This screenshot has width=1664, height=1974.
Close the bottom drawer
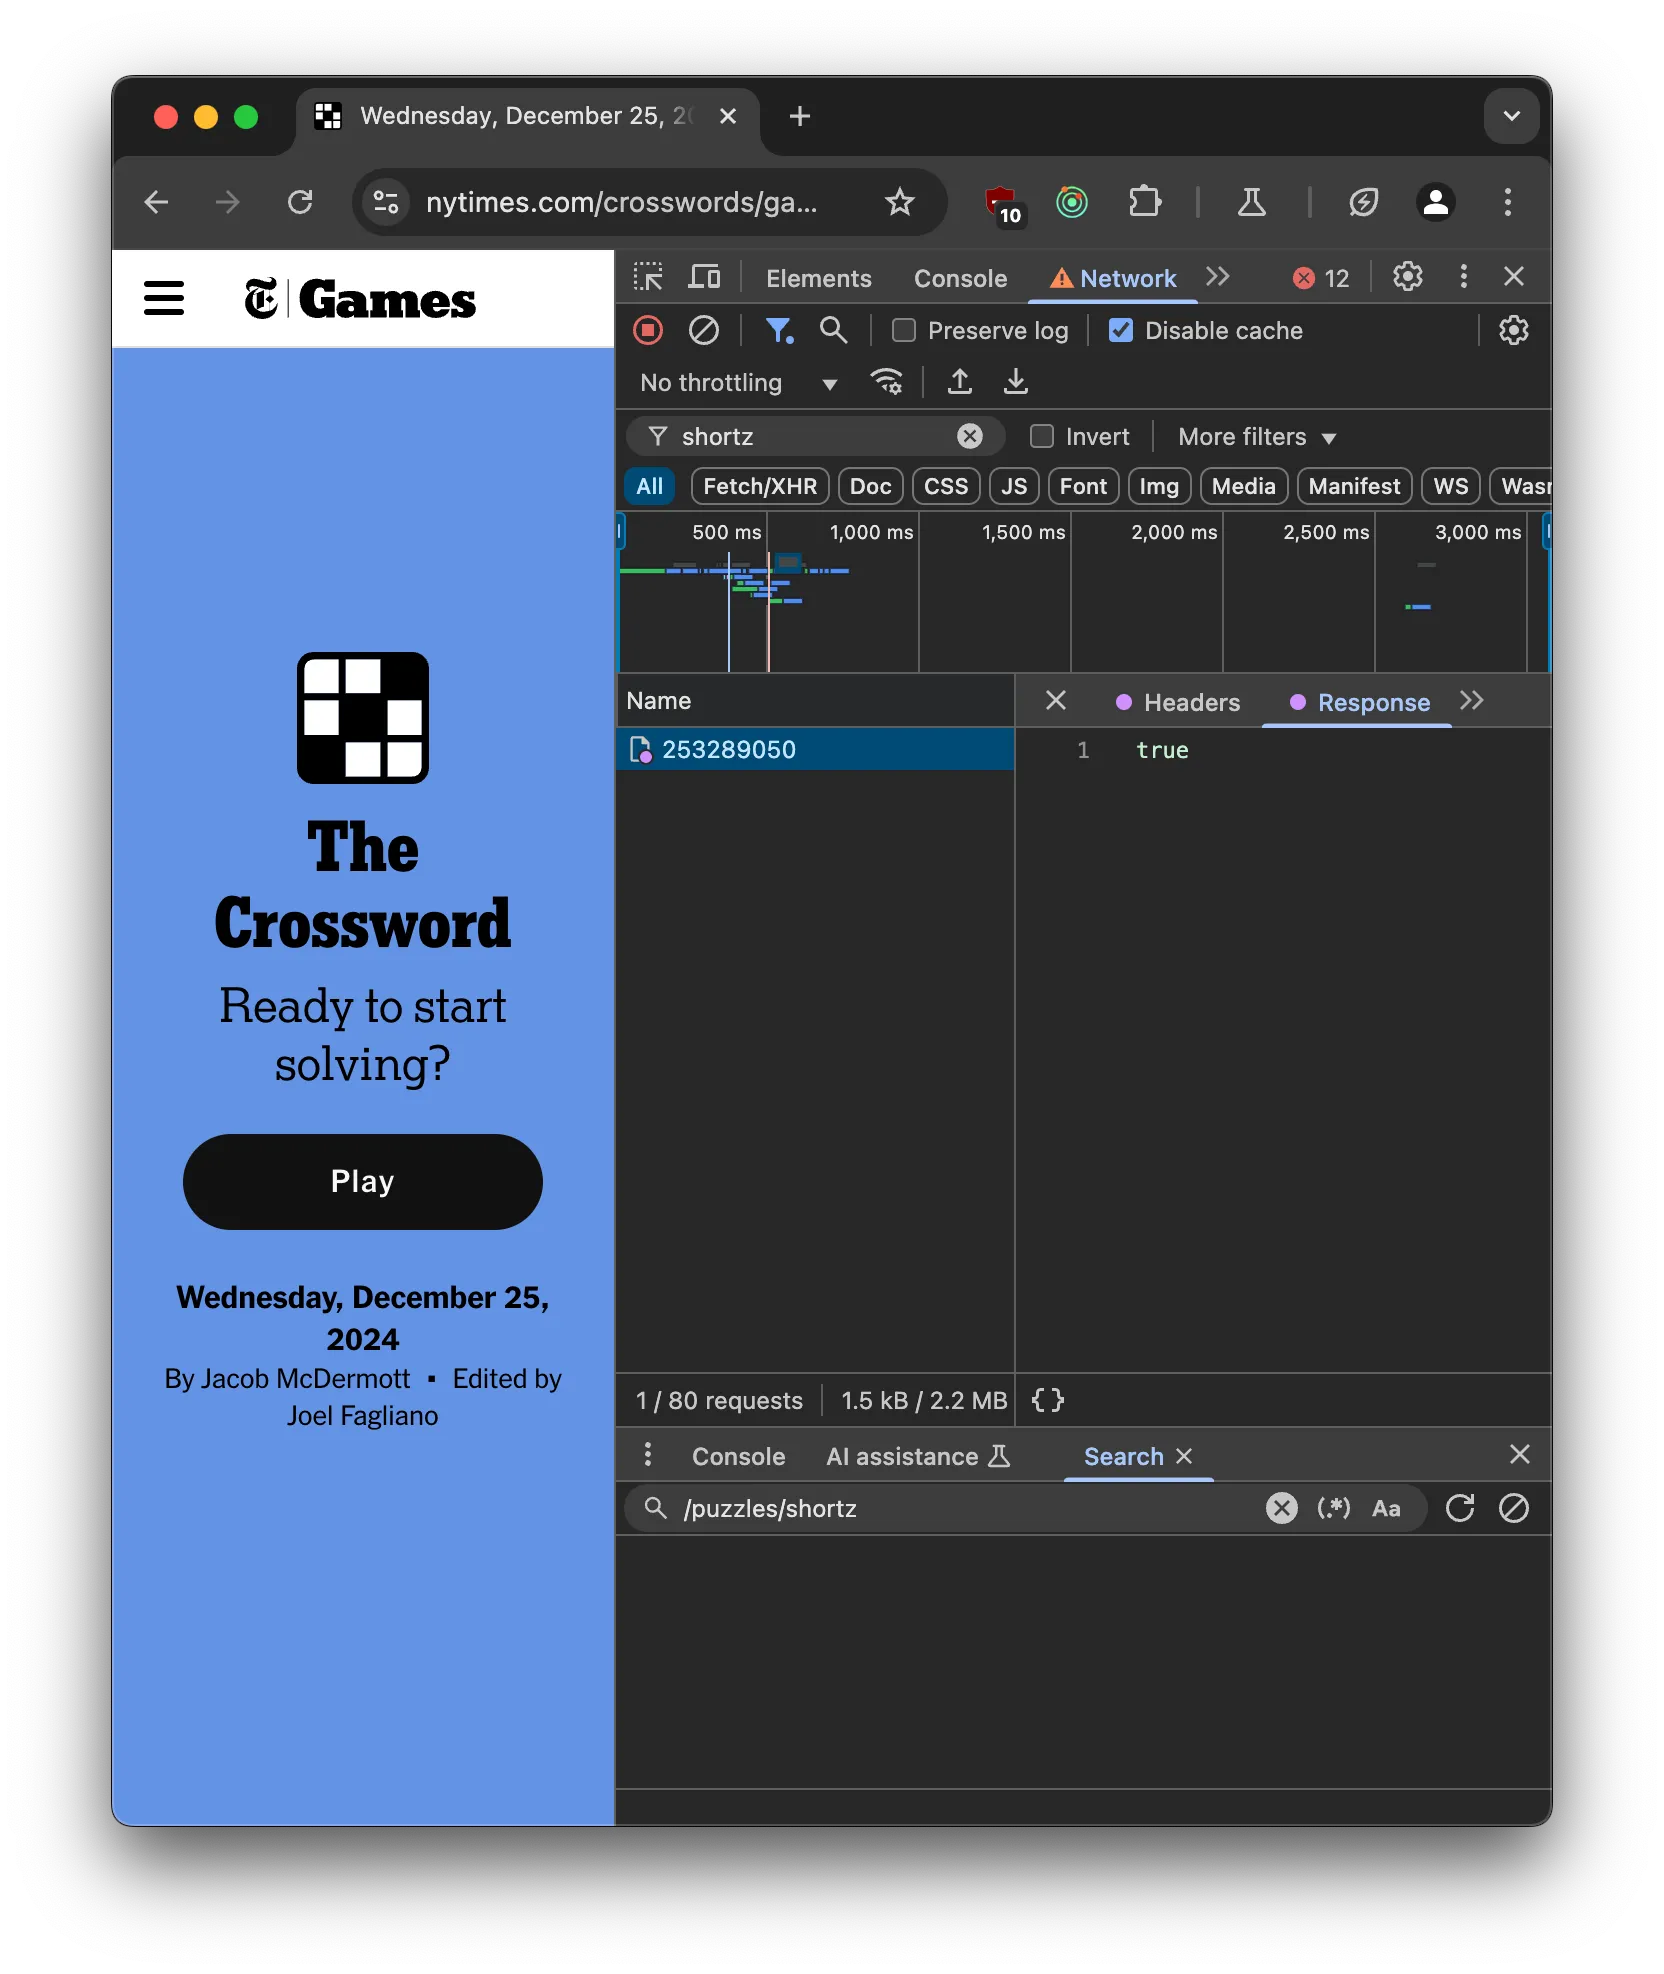click(x=1520, y=1455)
